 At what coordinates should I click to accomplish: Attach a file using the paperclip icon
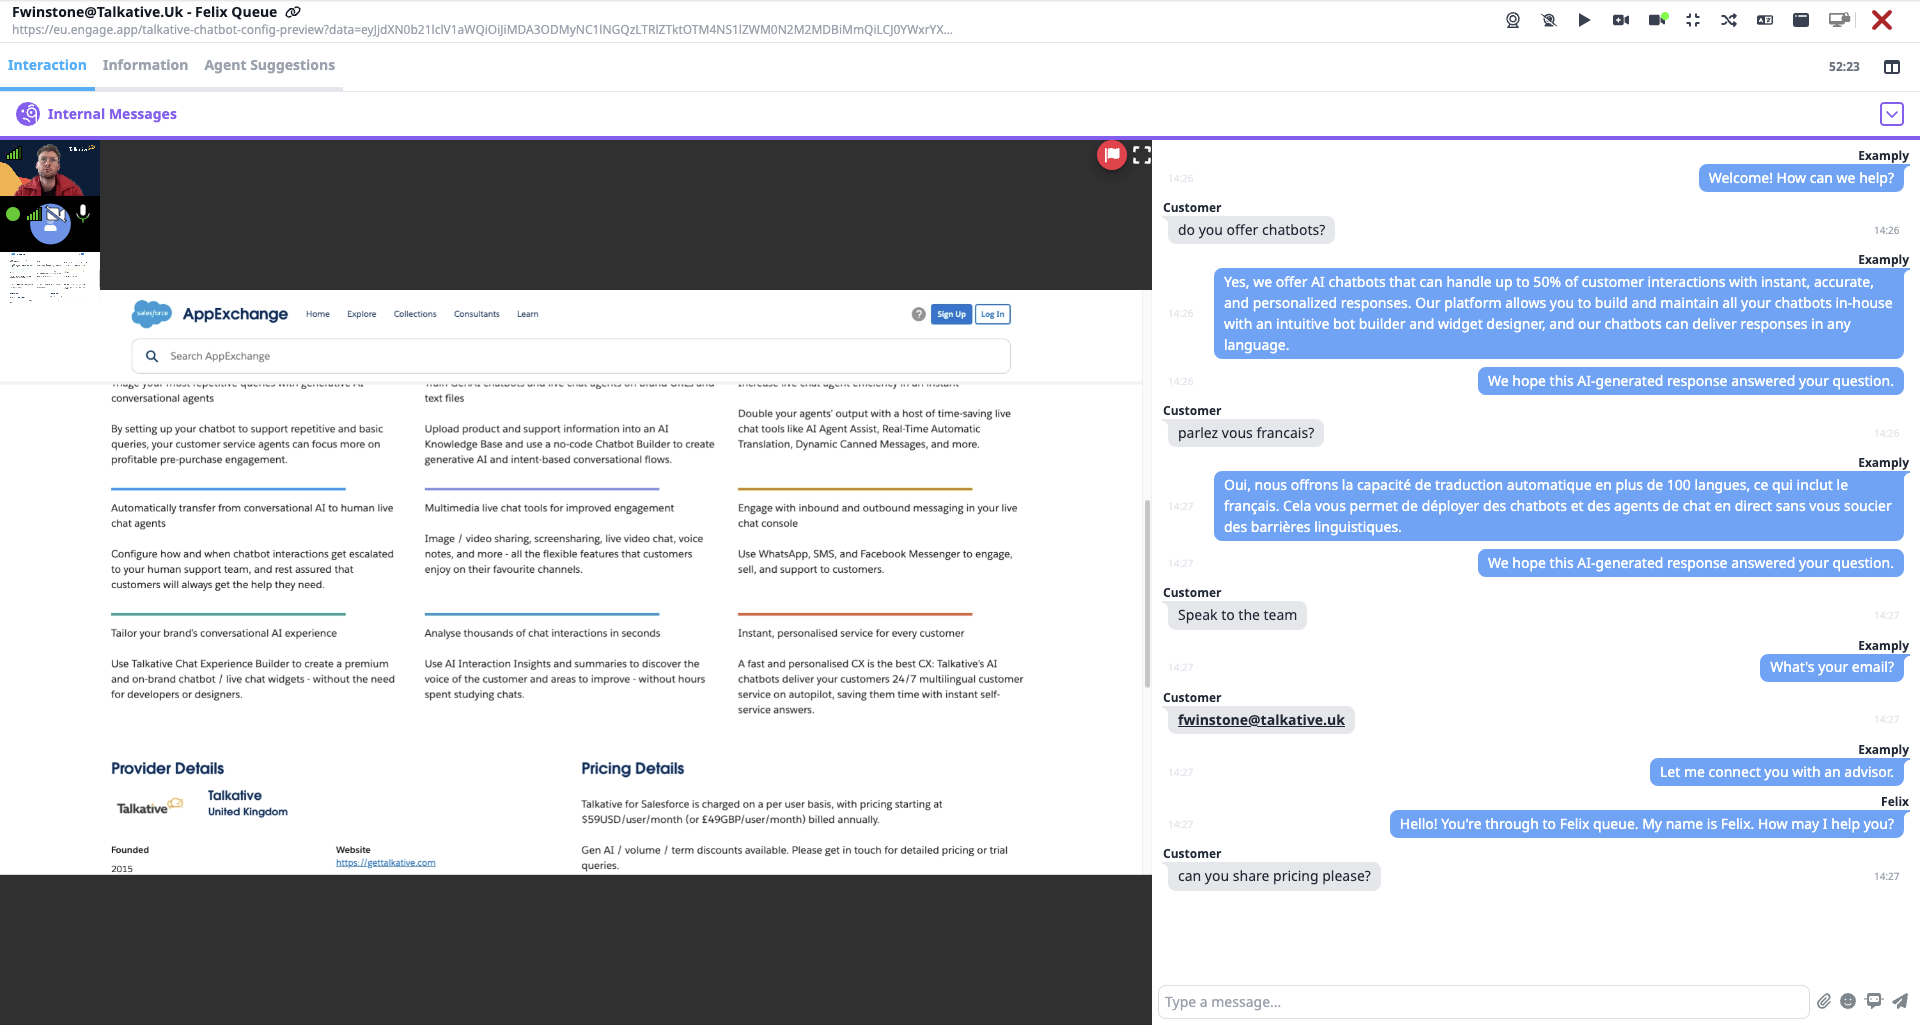[x=1824, y=1001]
